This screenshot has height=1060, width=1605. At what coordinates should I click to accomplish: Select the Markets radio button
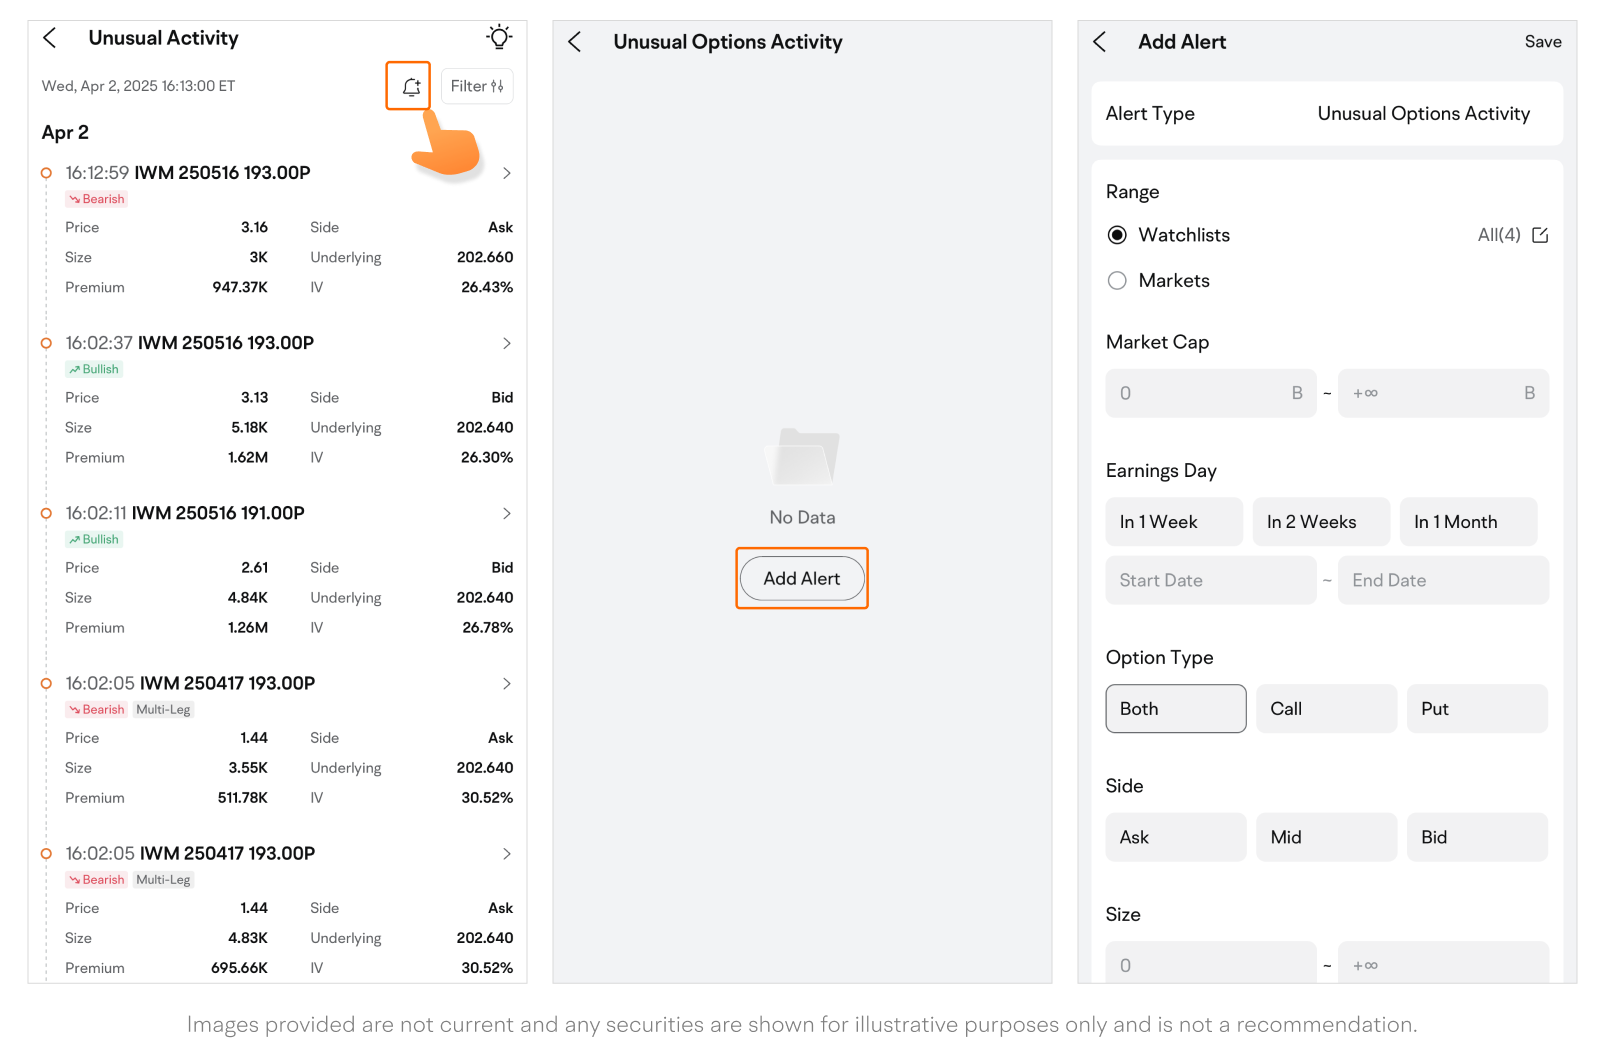click(1117, 281)
